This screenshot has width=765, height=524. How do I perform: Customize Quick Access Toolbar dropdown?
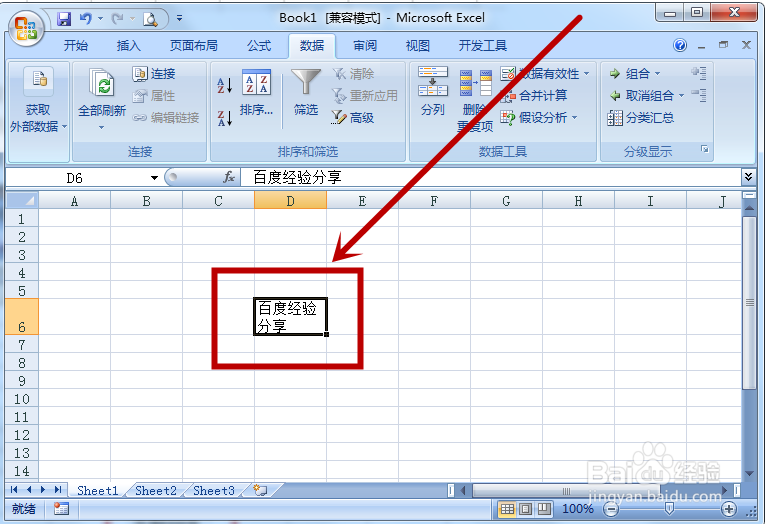click(179, 18)
